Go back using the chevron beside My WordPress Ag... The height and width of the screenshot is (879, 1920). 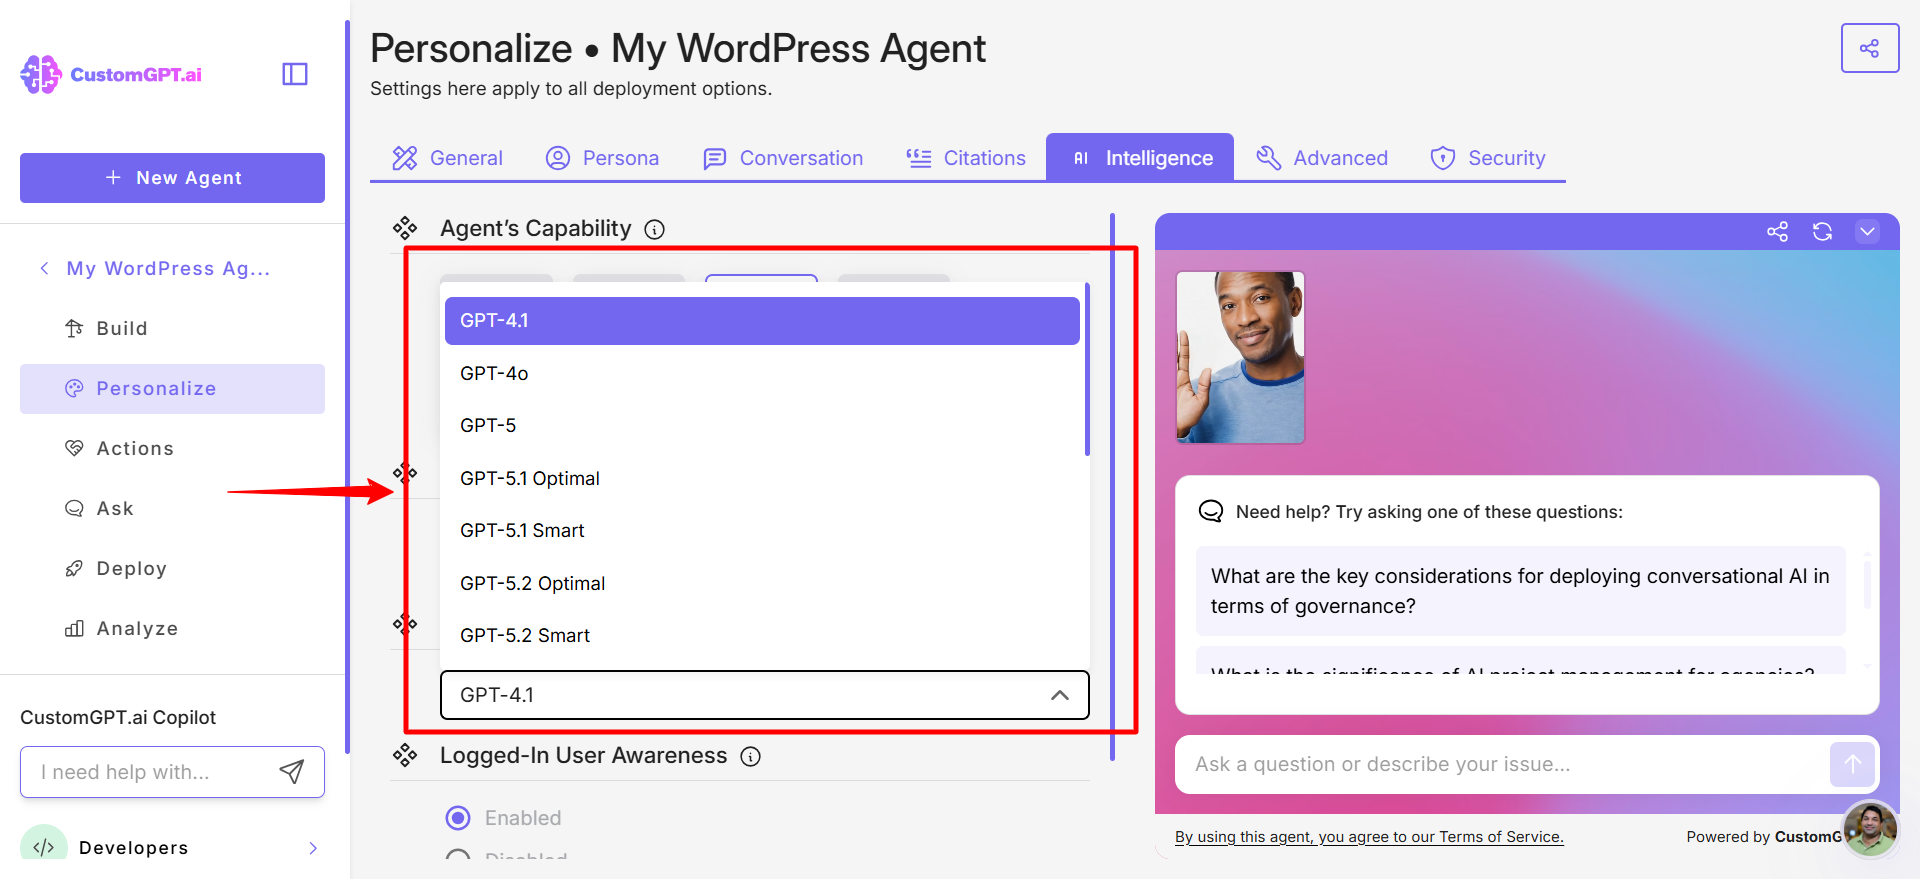pyautogui.click(x=44, y=268)
